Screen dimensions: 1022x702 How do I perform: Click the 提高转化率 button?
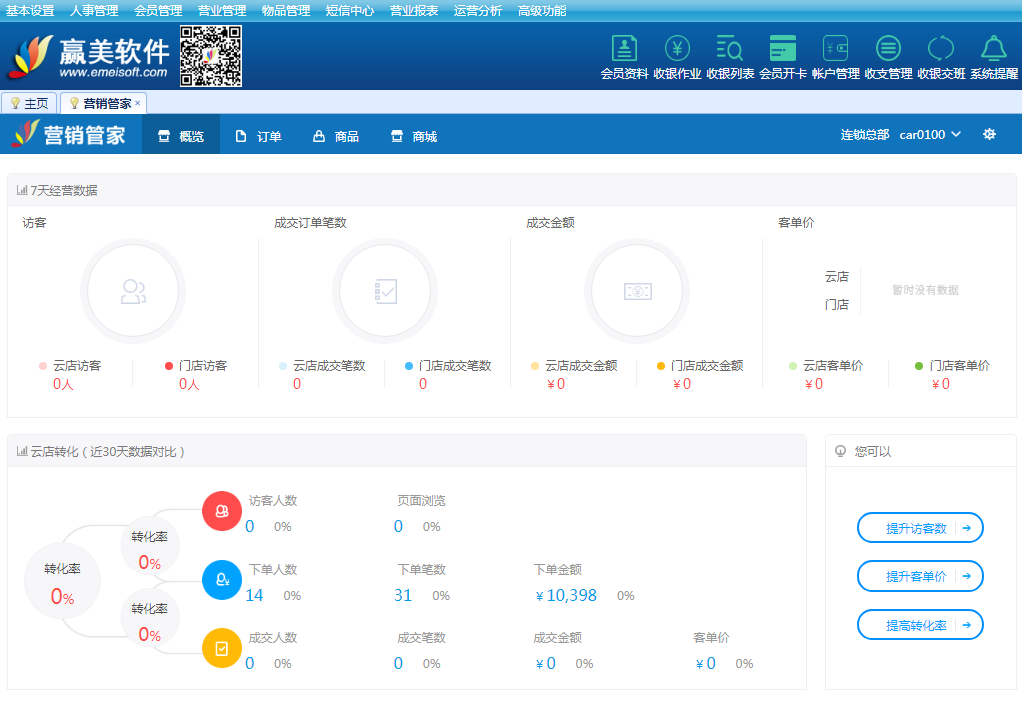[920, 625]
